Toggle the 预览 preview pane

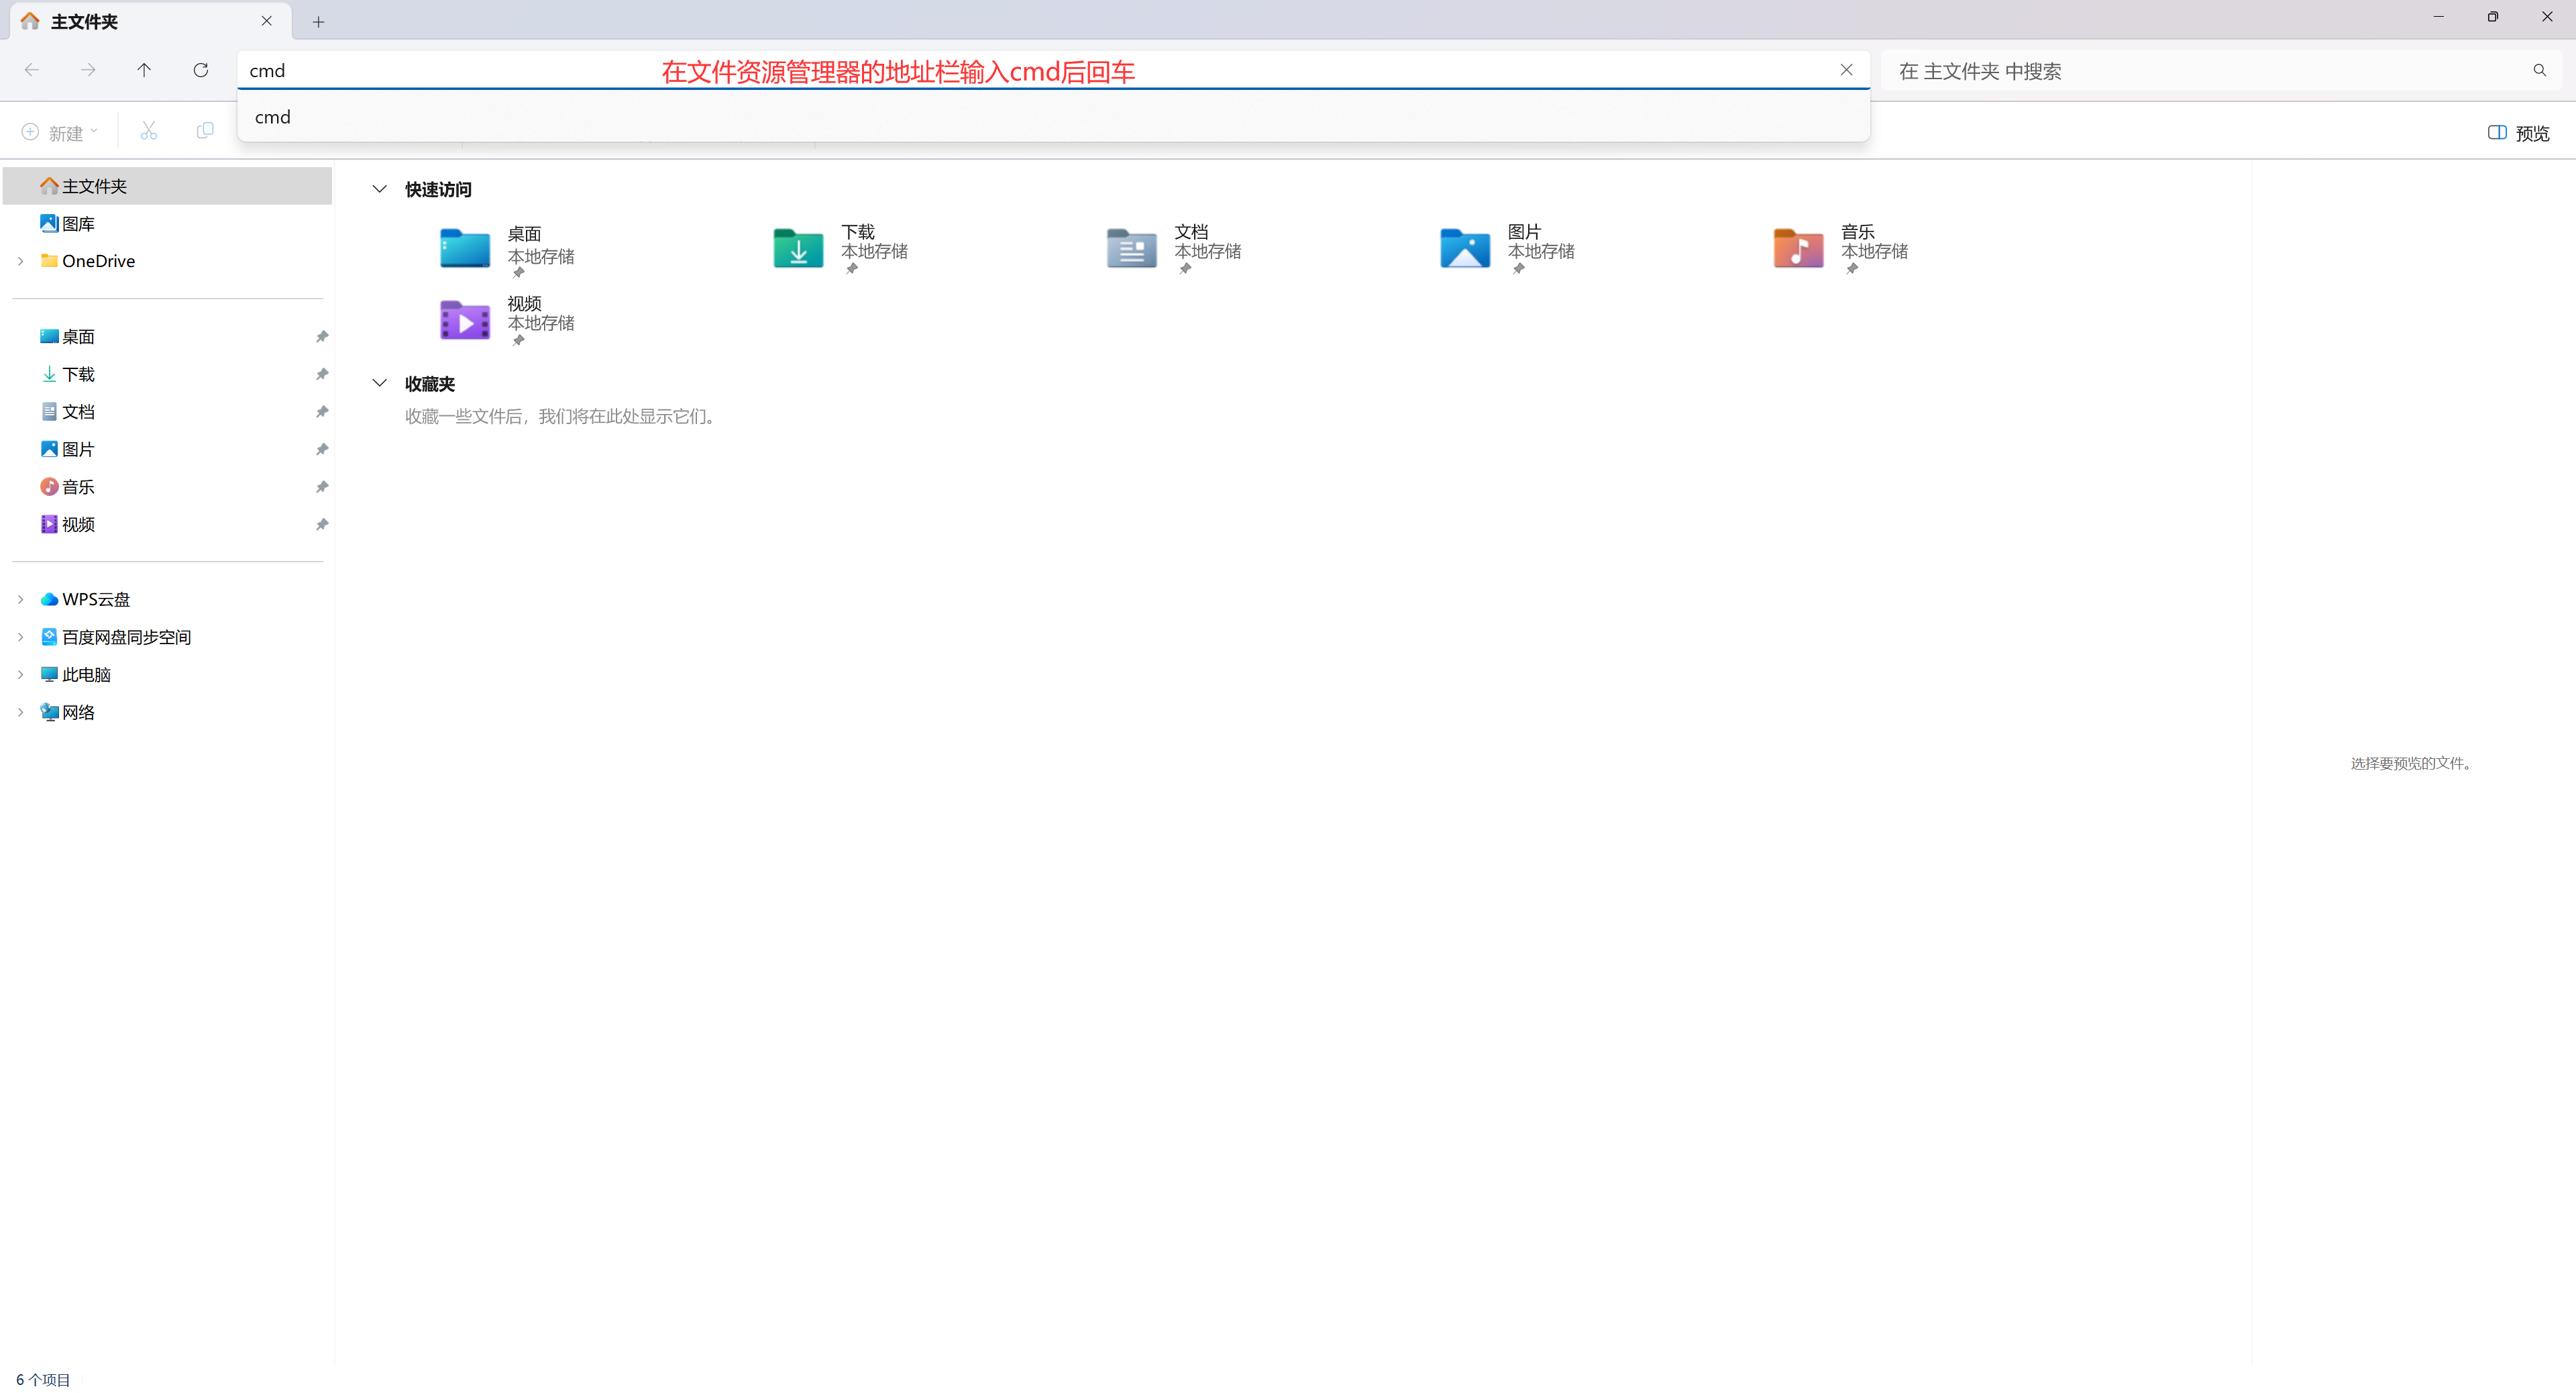[x=2518, y=133]
